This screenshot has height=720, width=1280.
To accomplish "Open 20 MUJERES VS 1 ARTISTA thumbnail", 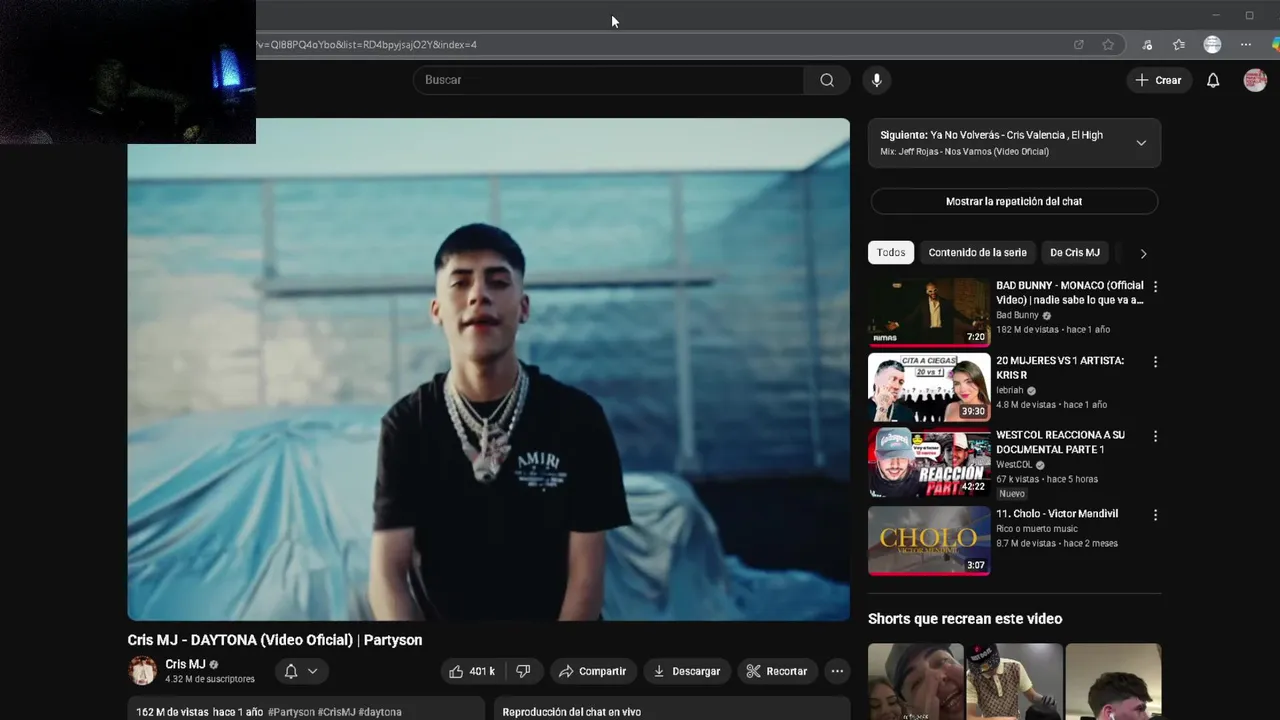I will coord(929,387).
